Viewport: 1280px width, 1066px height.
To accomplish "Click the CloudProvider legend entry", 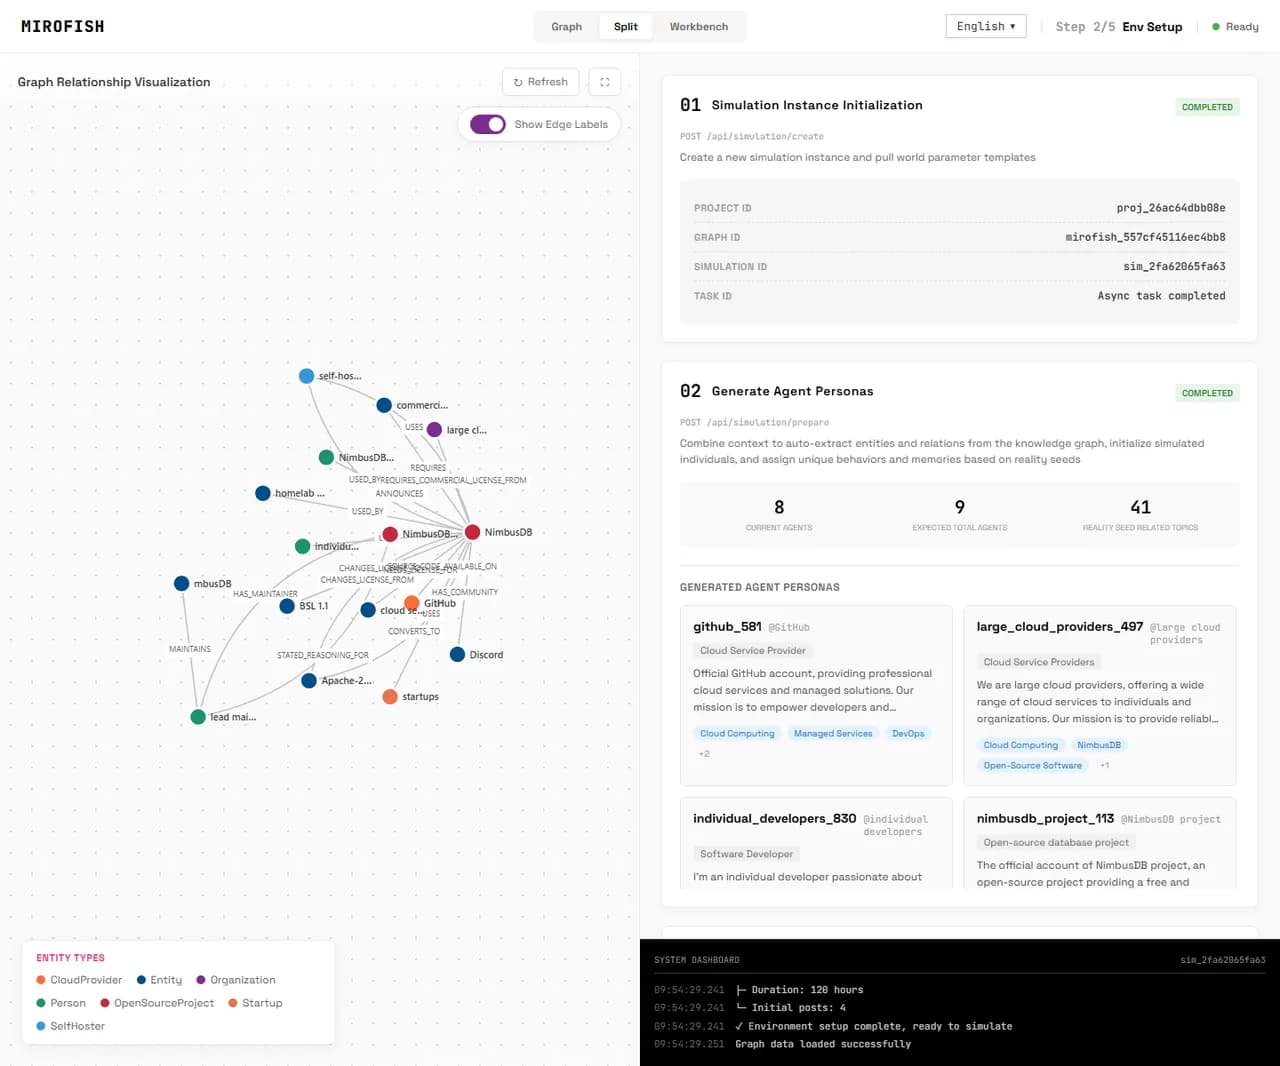I will (79, 980).
